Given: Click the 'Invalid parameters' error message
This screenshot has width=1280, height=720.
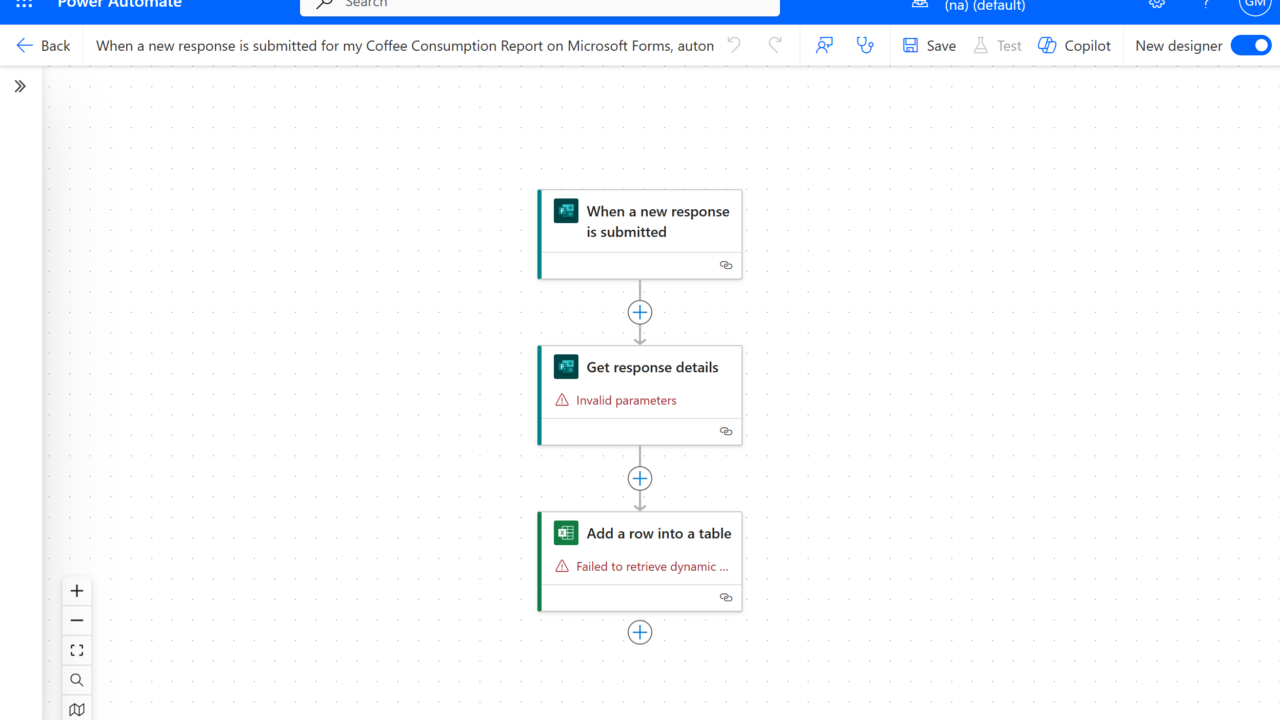Looking at the screenshot, I should click(626, 400).
